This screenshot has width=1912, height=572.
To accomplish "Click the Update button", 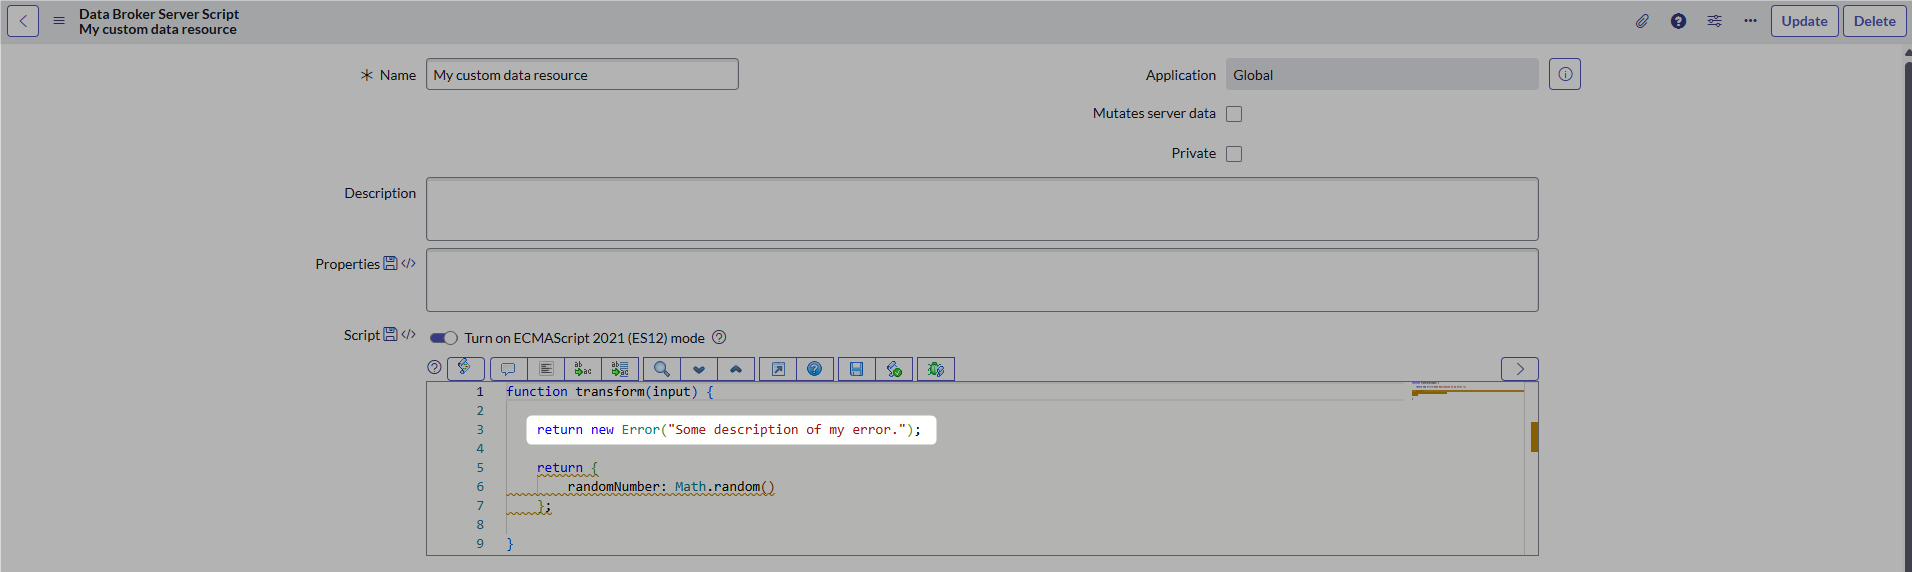I will [1804, 21].
